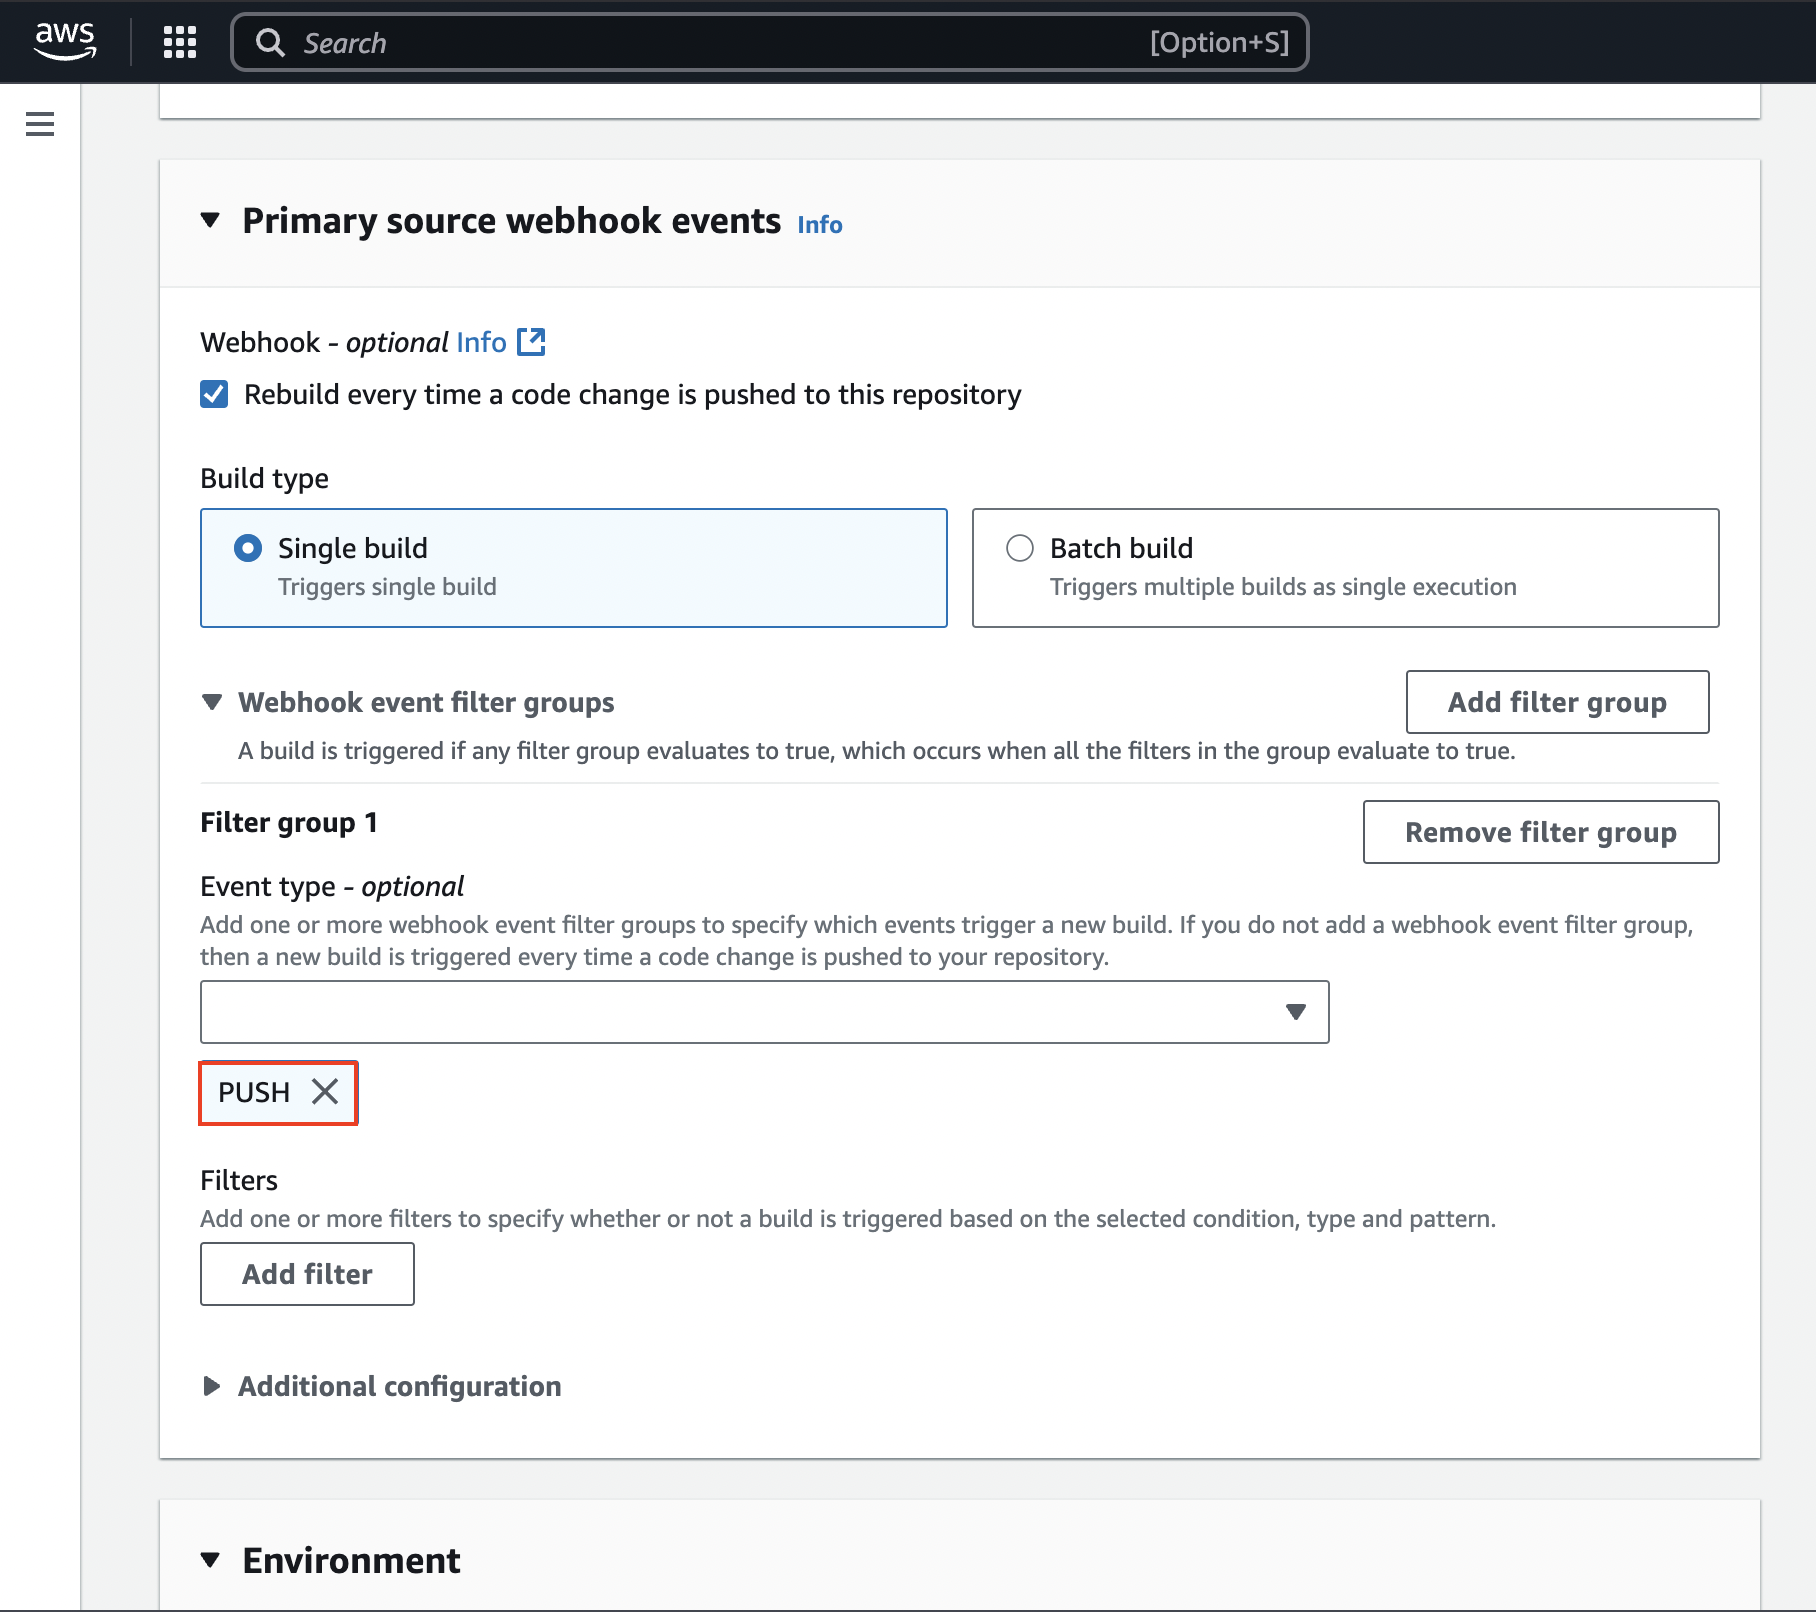Select the Batch build option
1816x1612 pixels.
tap(1020, 548)
